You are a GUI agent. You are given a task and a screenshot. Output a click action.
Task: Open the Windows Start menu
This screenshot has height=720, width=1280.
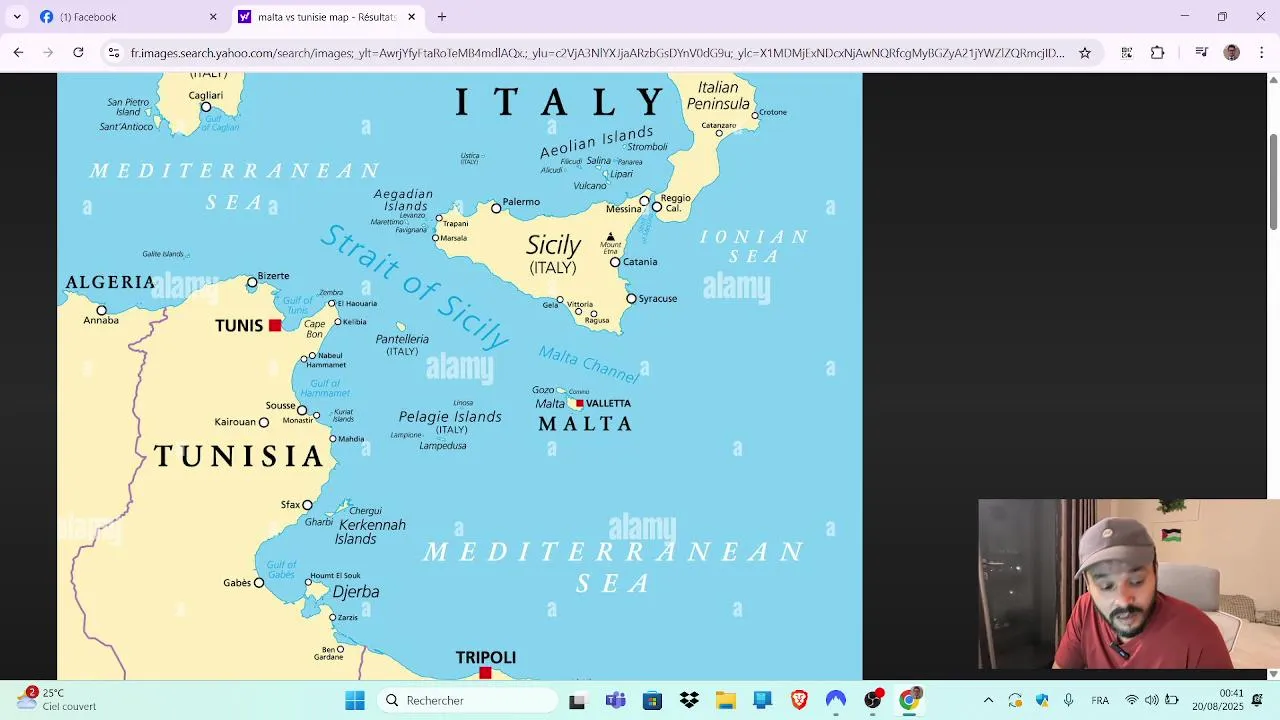coord(355,700)
